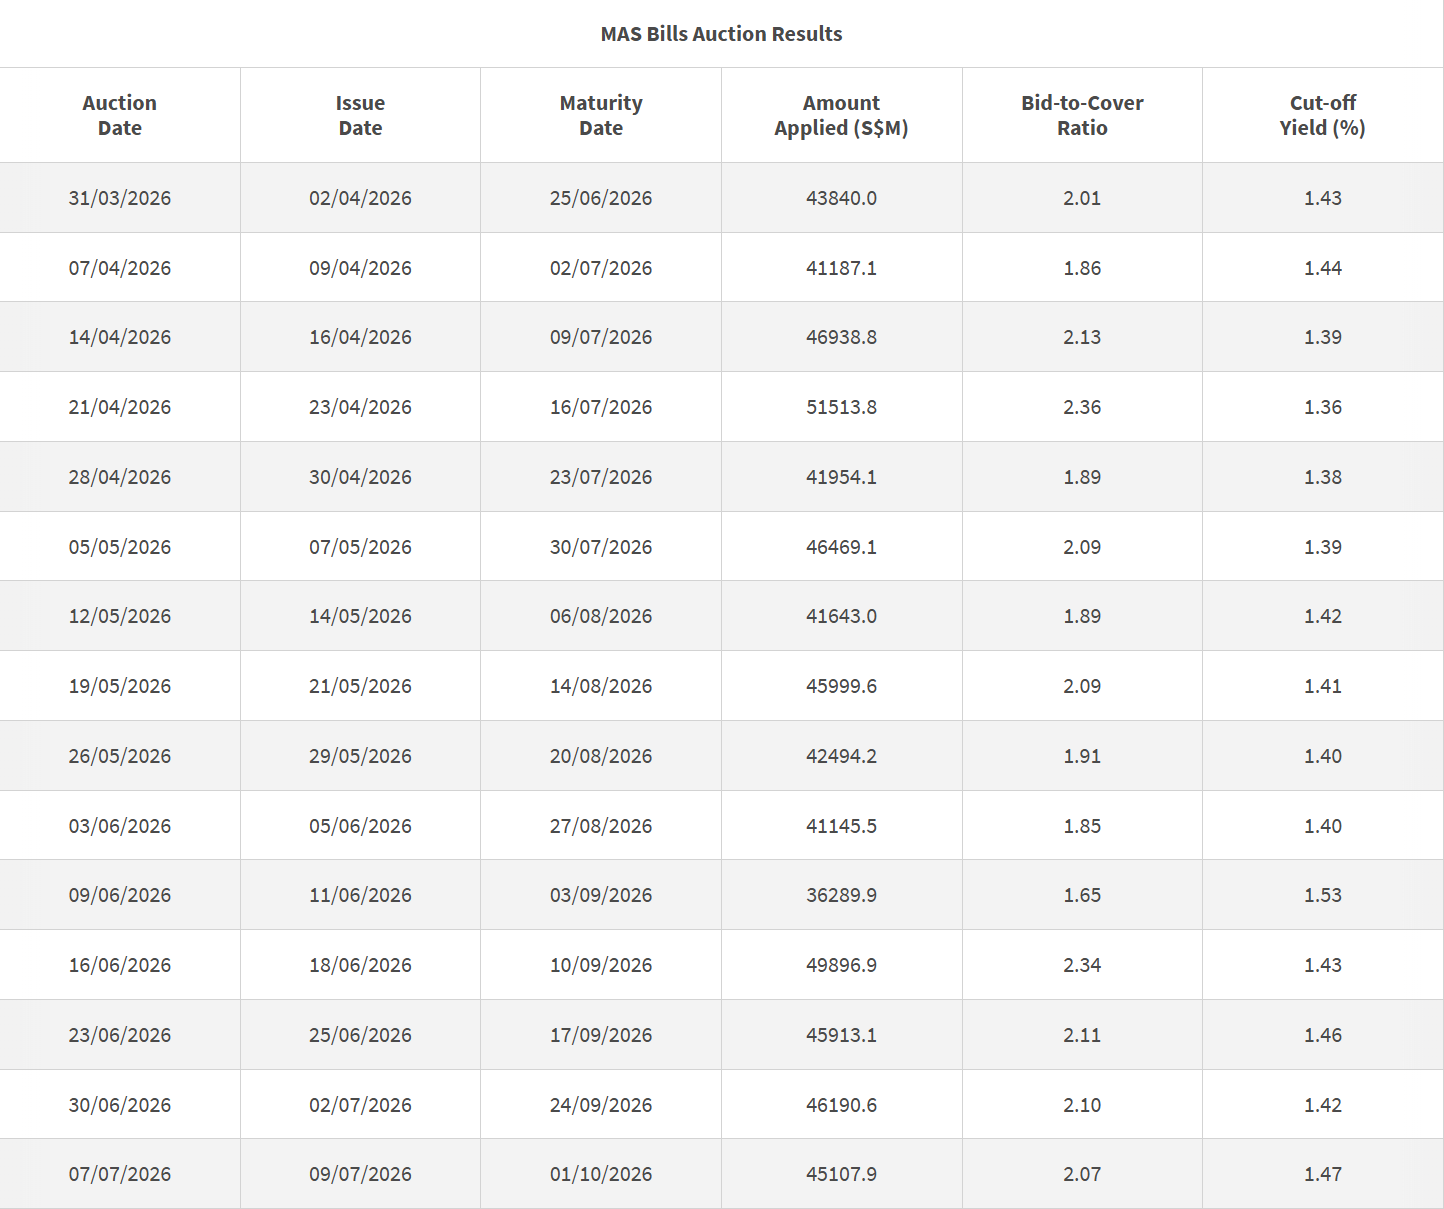Click bid-to-cover ratio 2.13

point(1082,337)
